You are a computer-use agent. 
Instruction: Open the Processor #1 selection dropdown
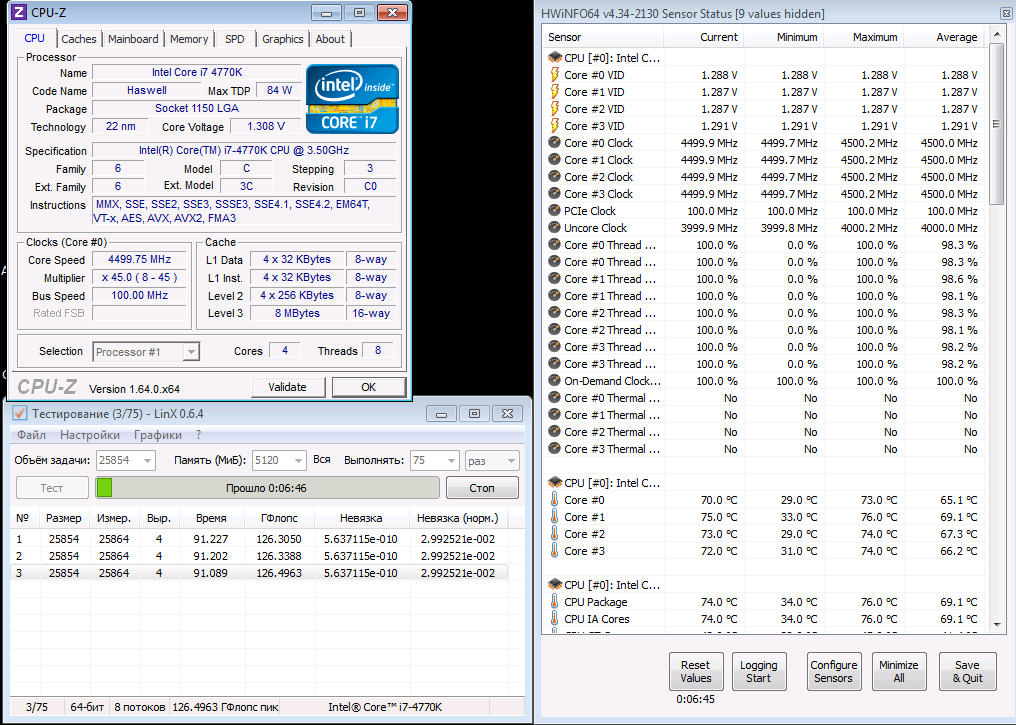146,352
